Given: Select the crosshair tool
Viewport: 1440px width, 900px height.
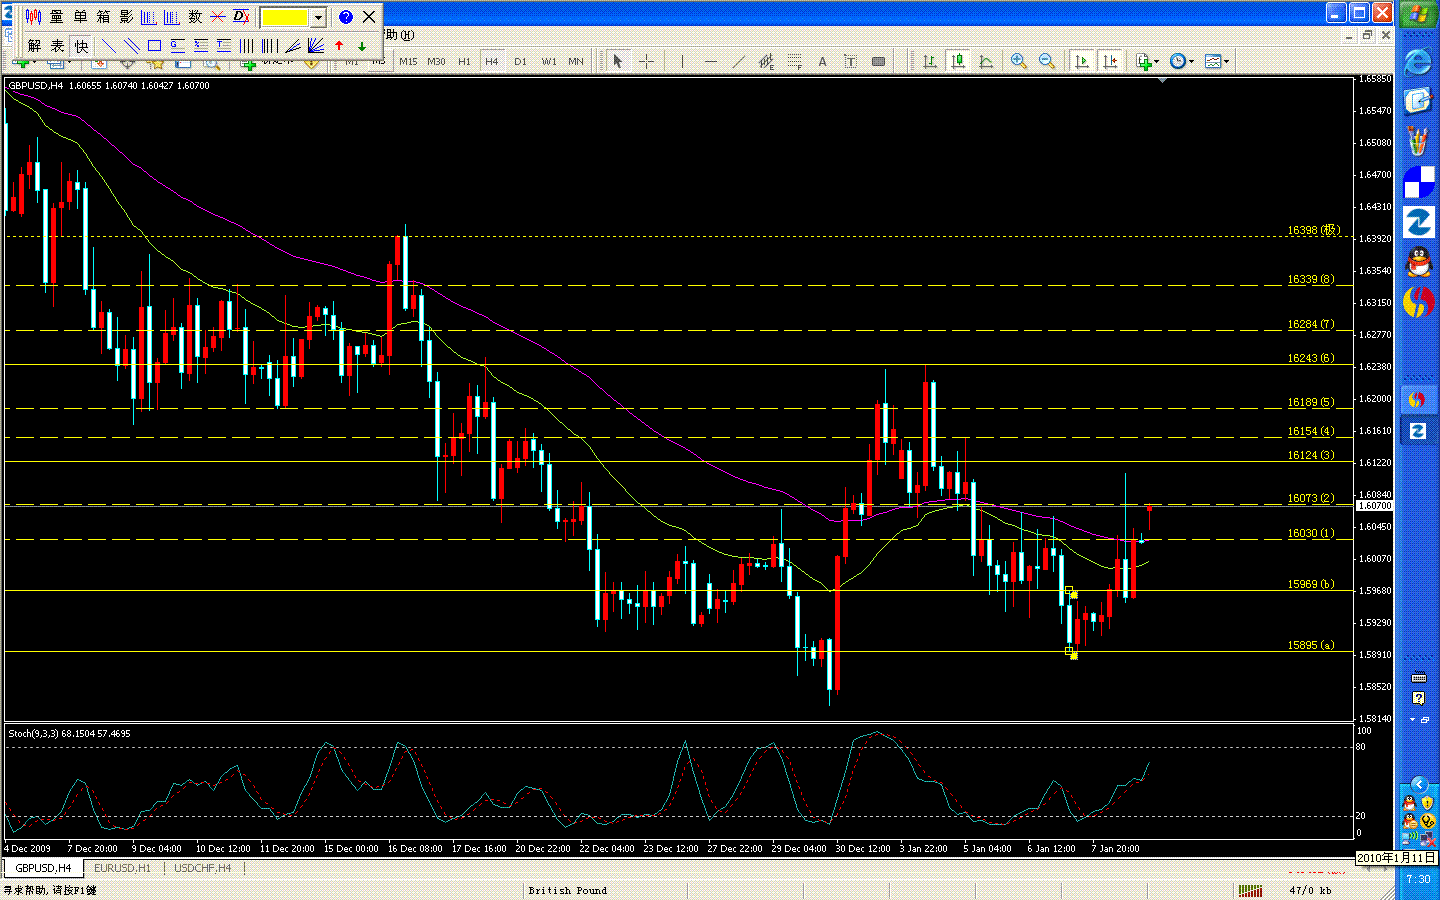Looking at the screenshot, I should click(646, 62).
